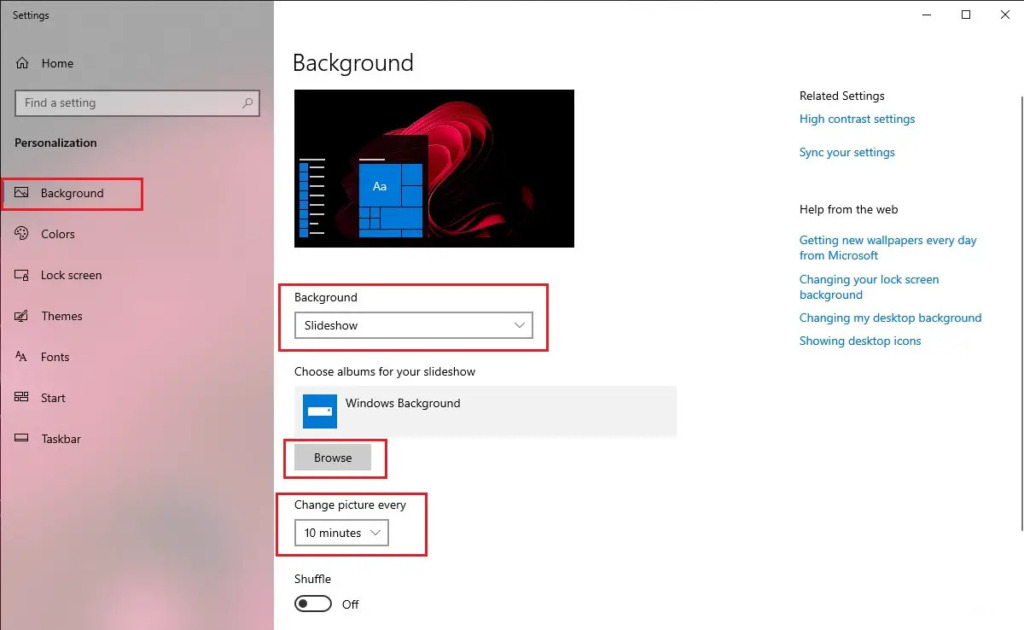Open High contrast settings link

(x=857, y=119)
